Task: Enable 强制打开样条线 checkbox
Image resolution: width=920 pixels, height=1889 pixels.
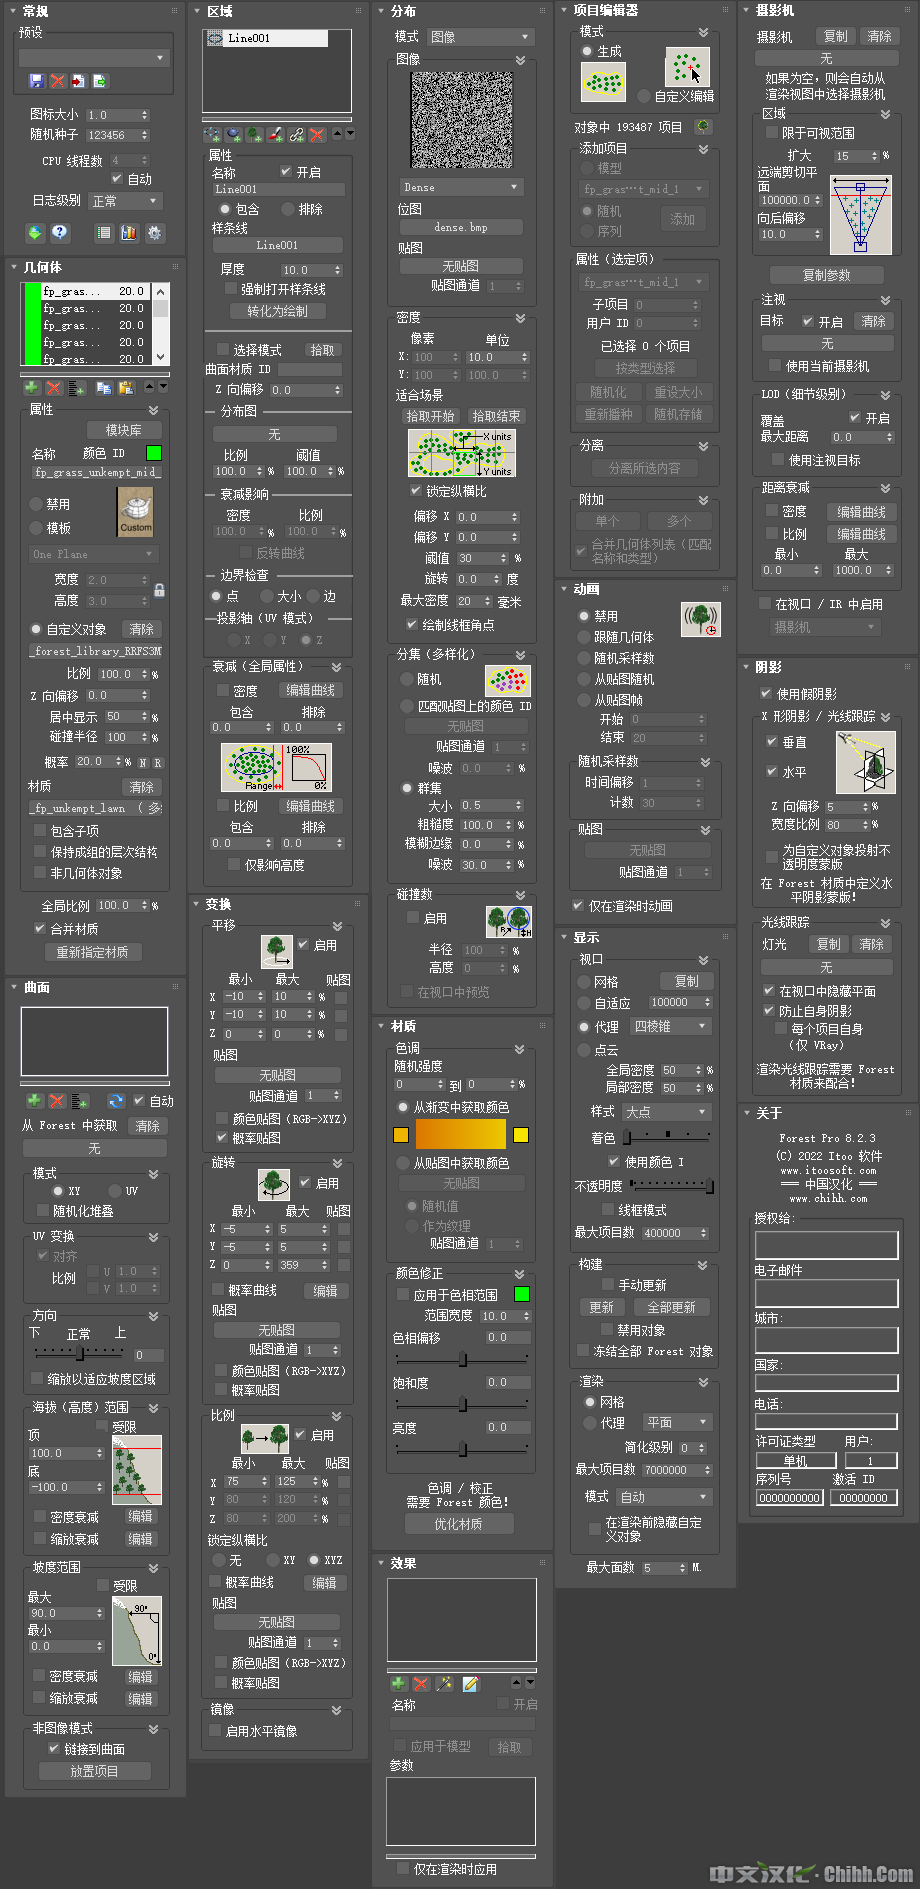Action: click(x=230, y=289)
